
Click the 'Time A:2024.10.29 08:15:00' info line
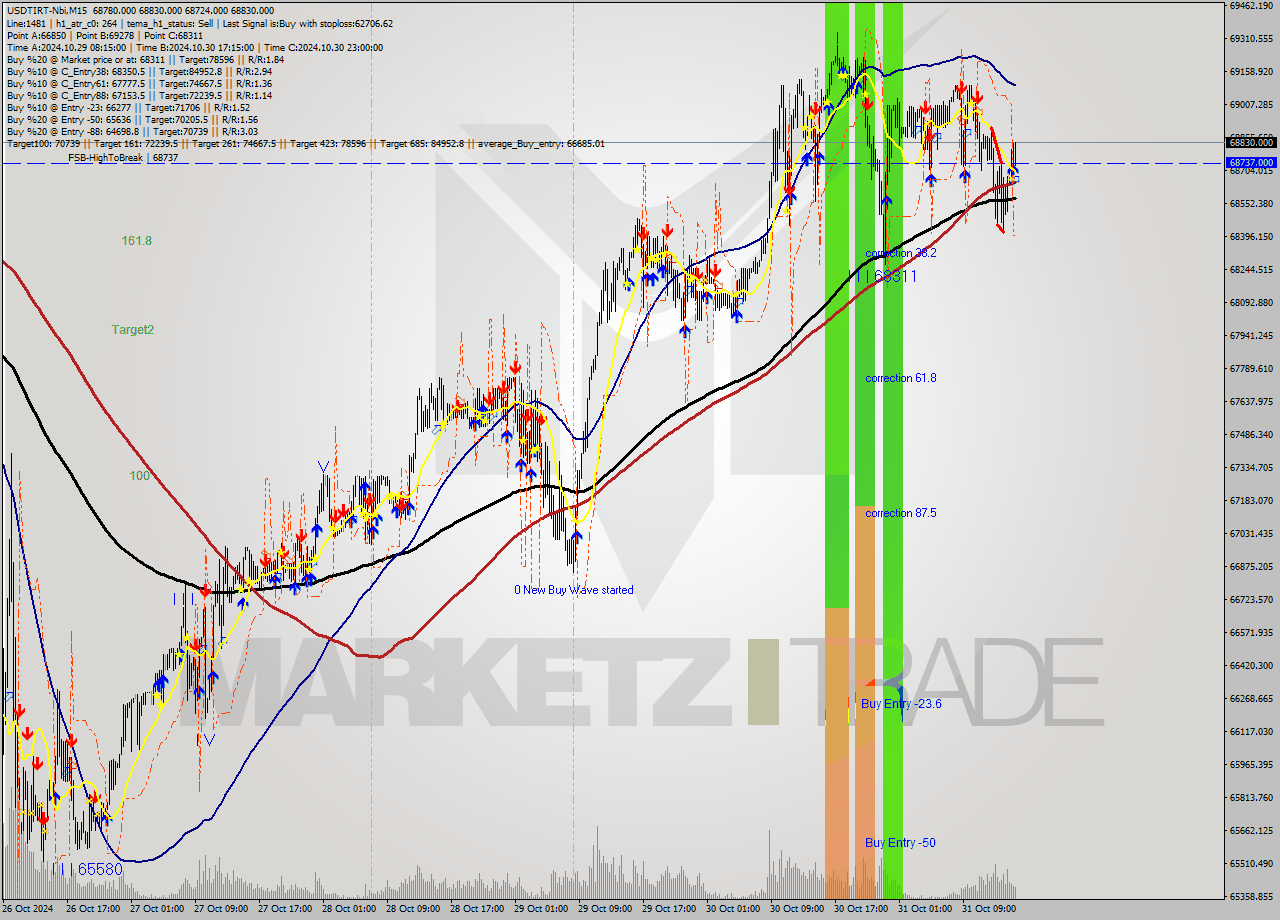pos(195,47)
